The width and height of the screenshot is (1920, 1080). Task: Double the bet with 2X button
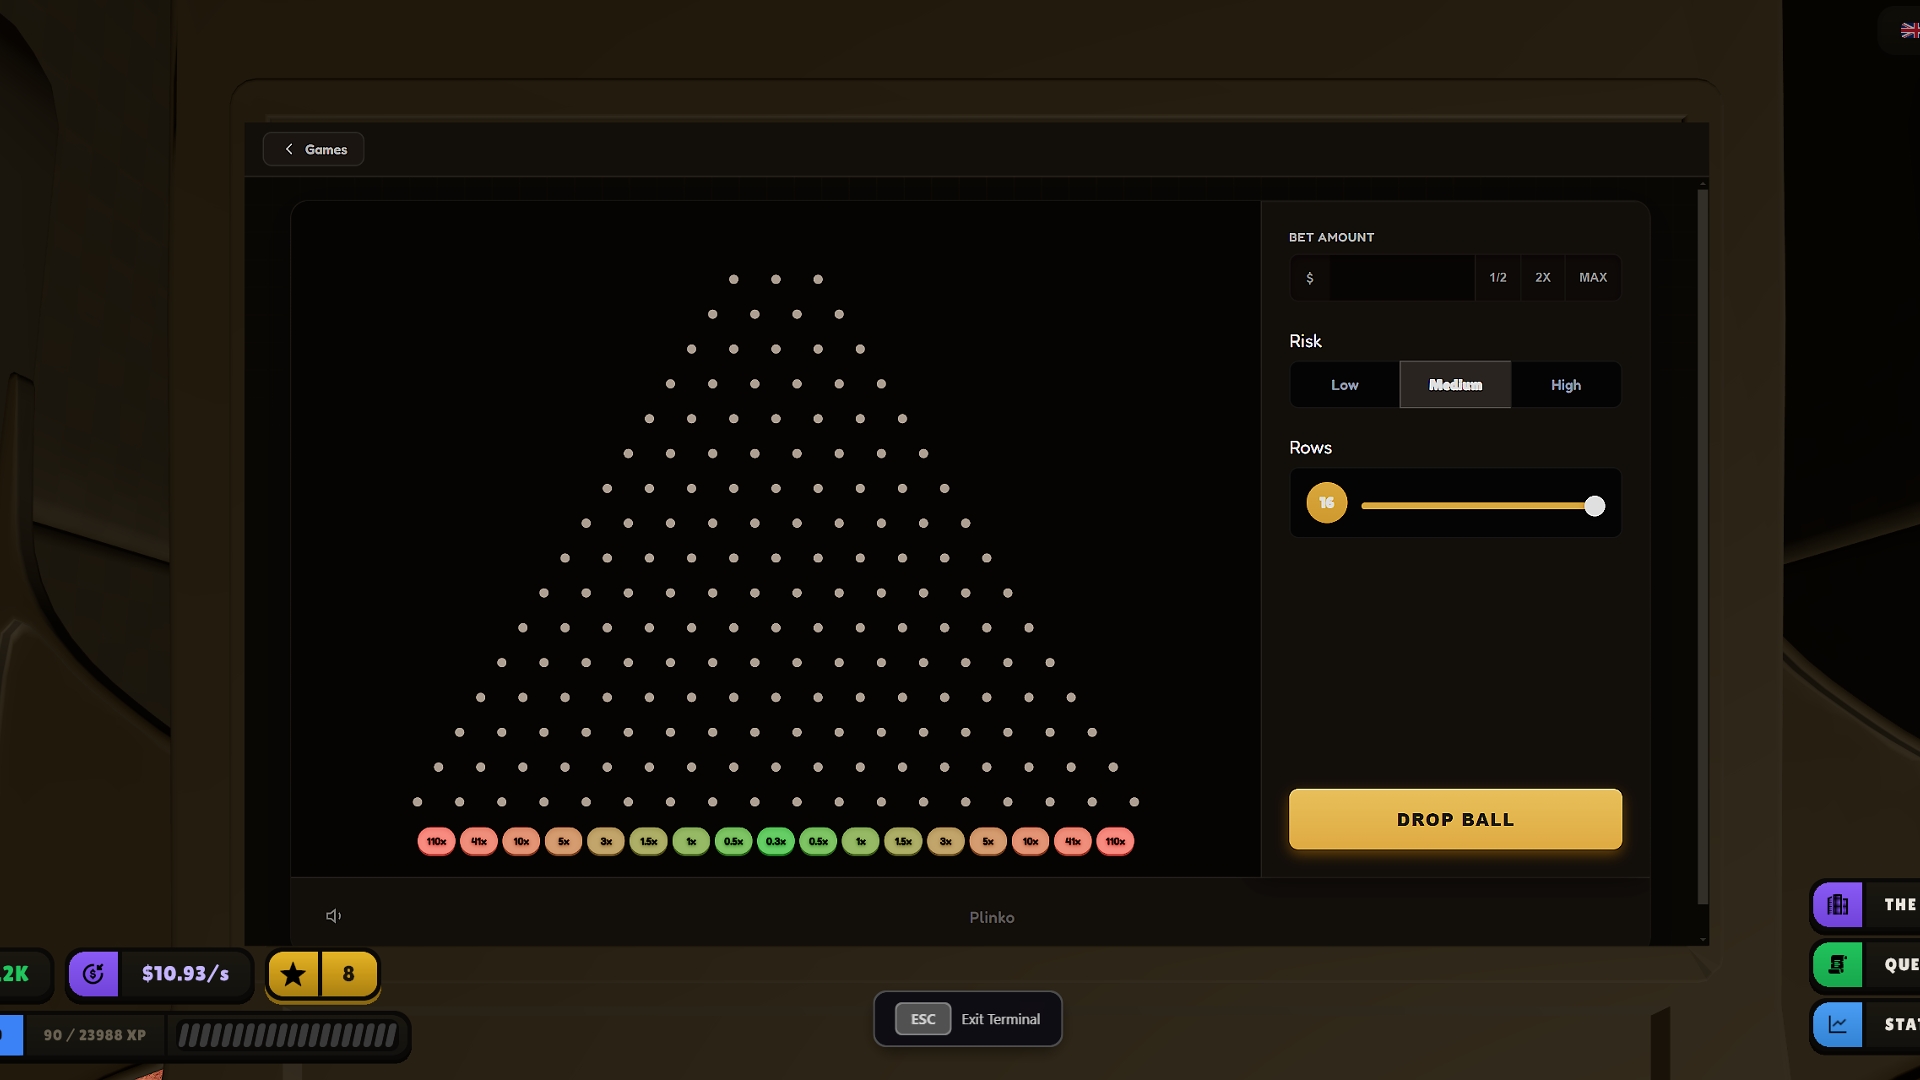pyautogui.click(x=1543, y=278)
